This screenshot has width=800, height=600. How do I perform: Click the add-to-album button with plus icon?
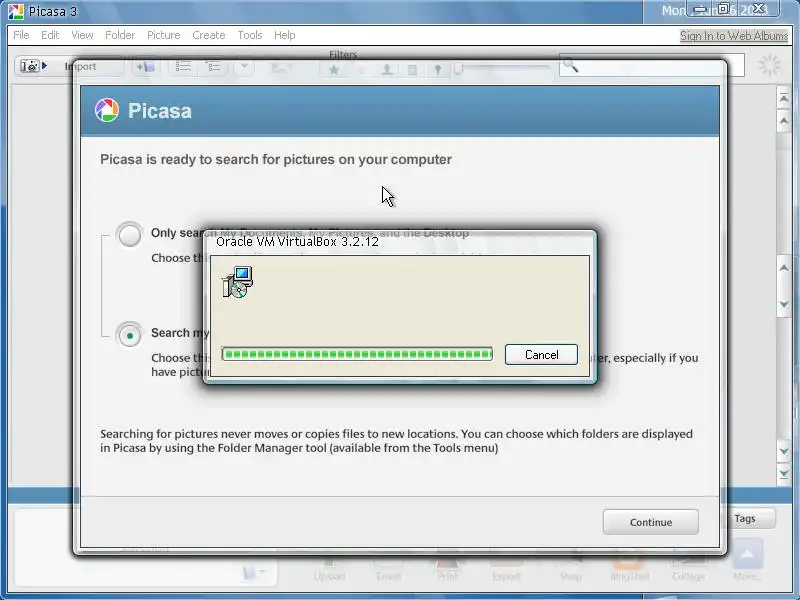tap(146, 67)
